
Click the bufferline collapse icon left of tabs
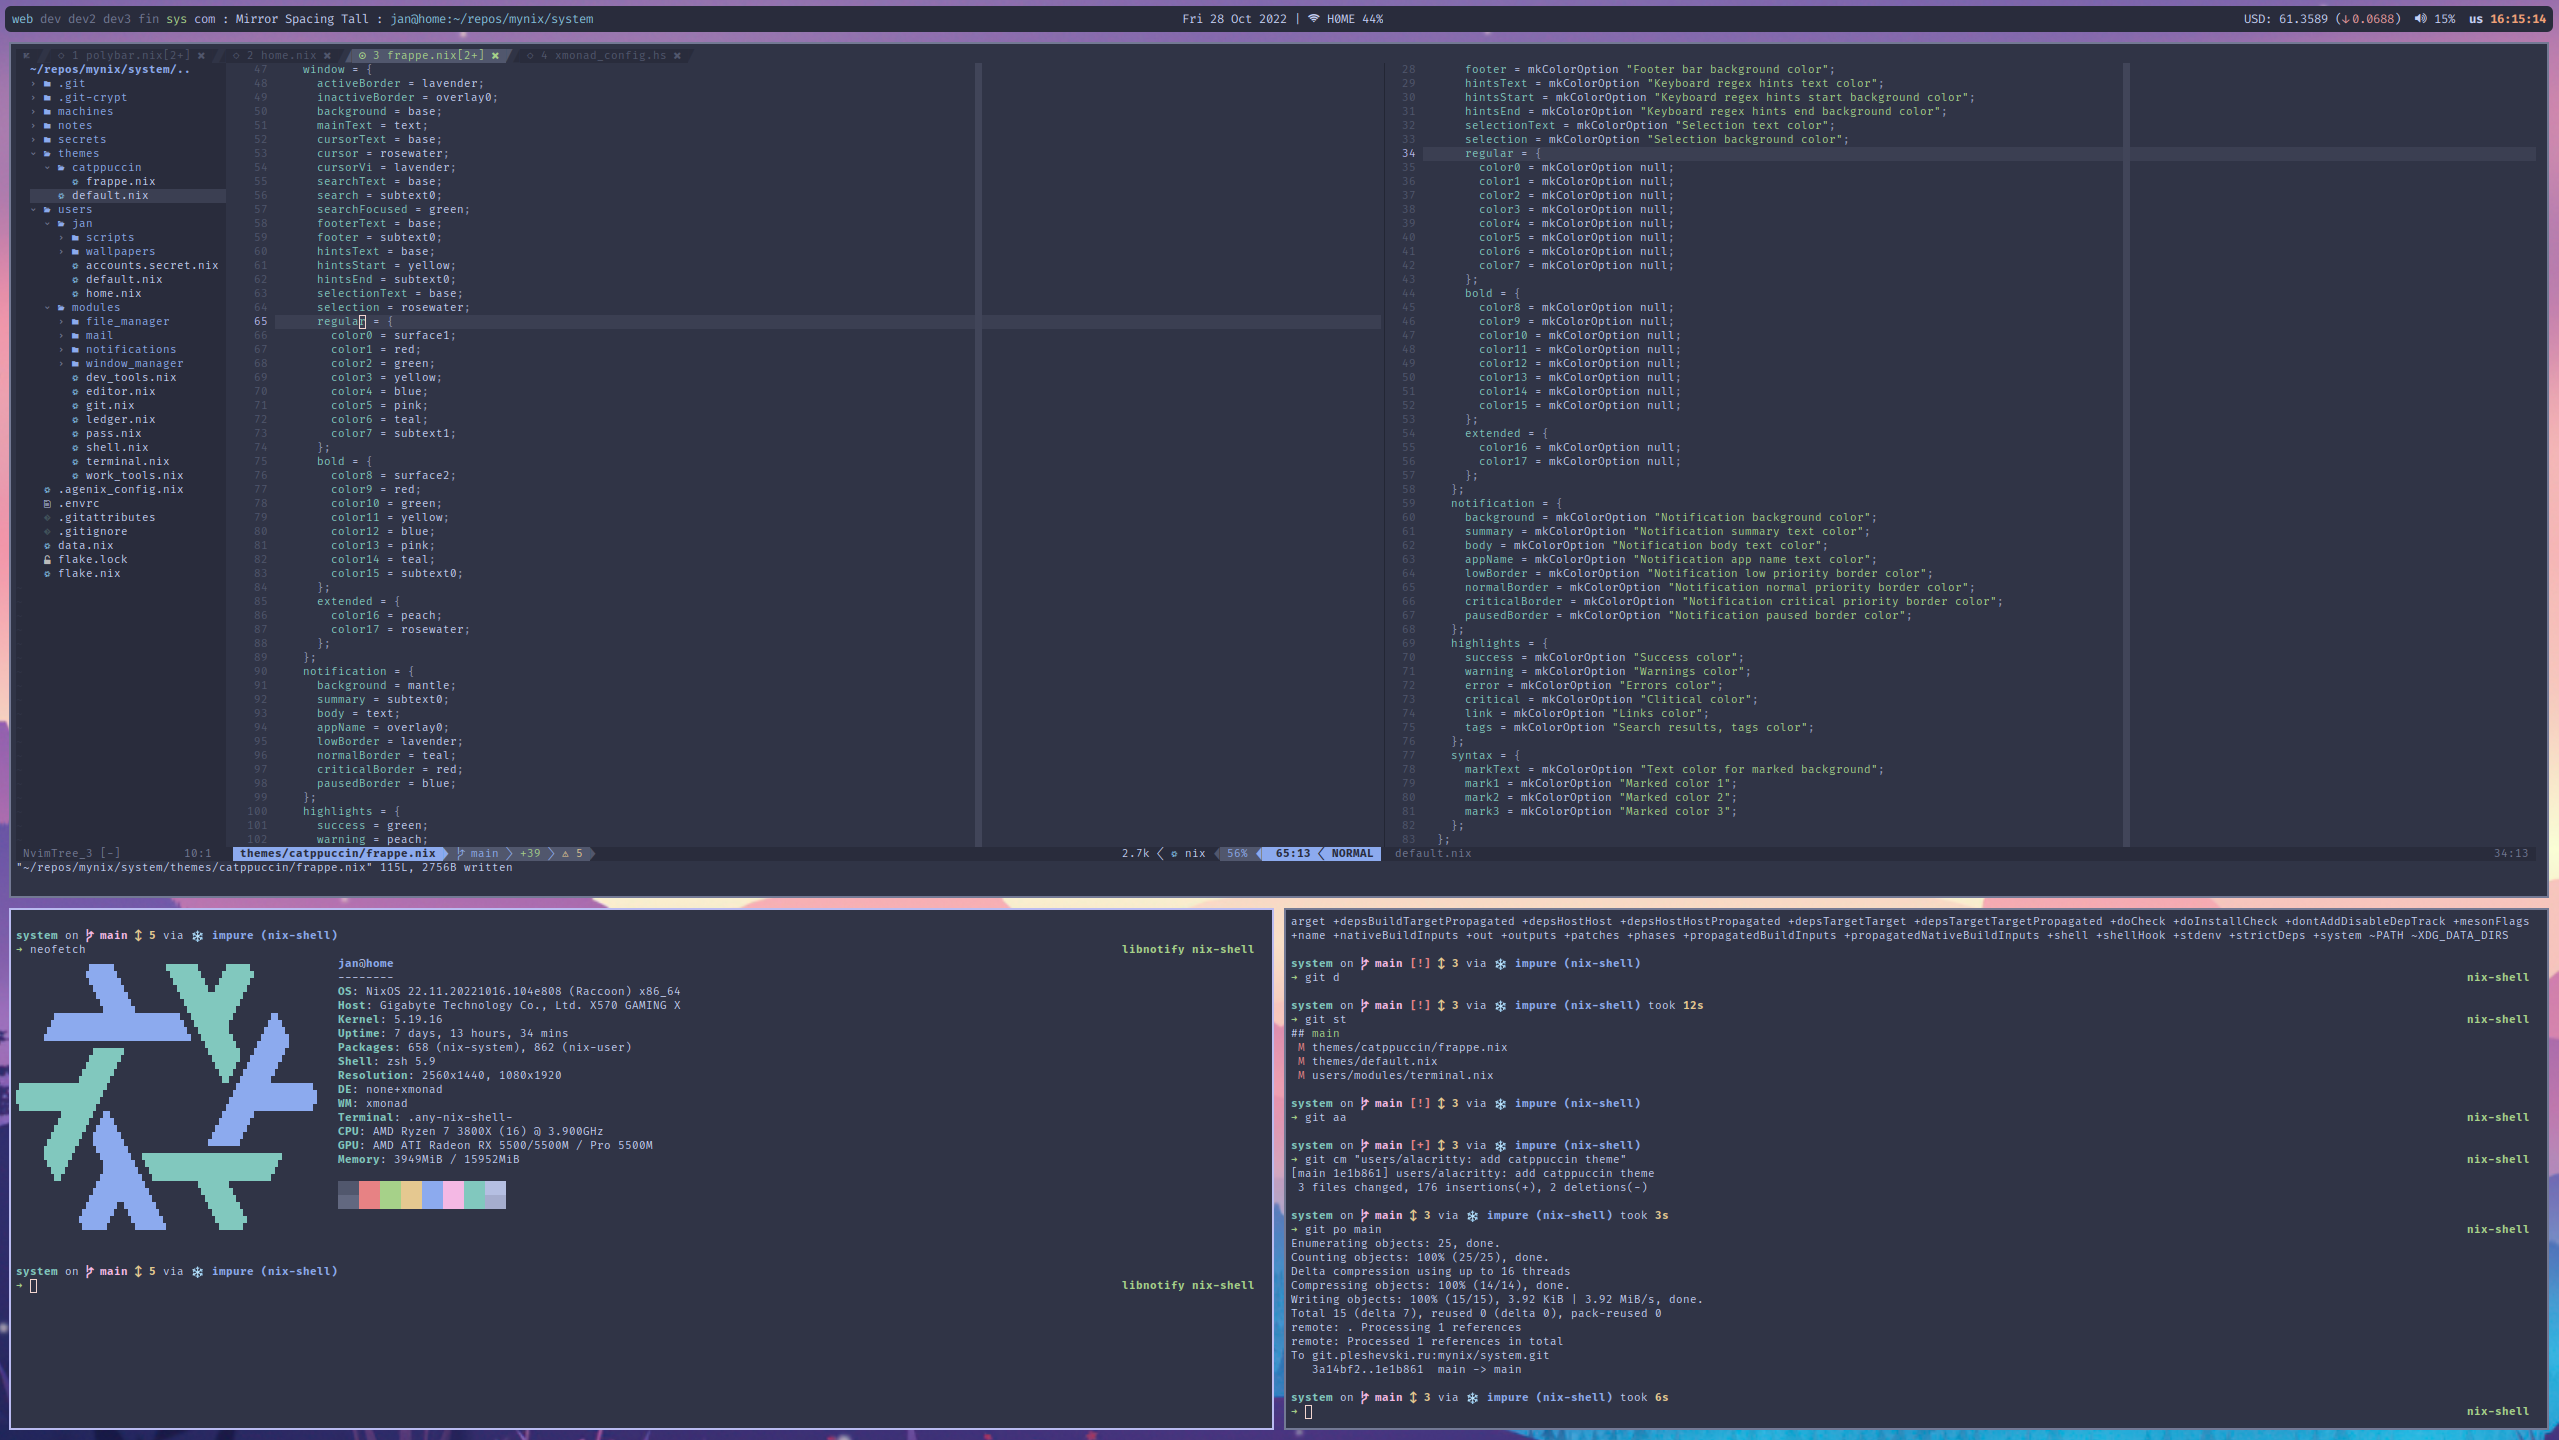pos(26,56)
